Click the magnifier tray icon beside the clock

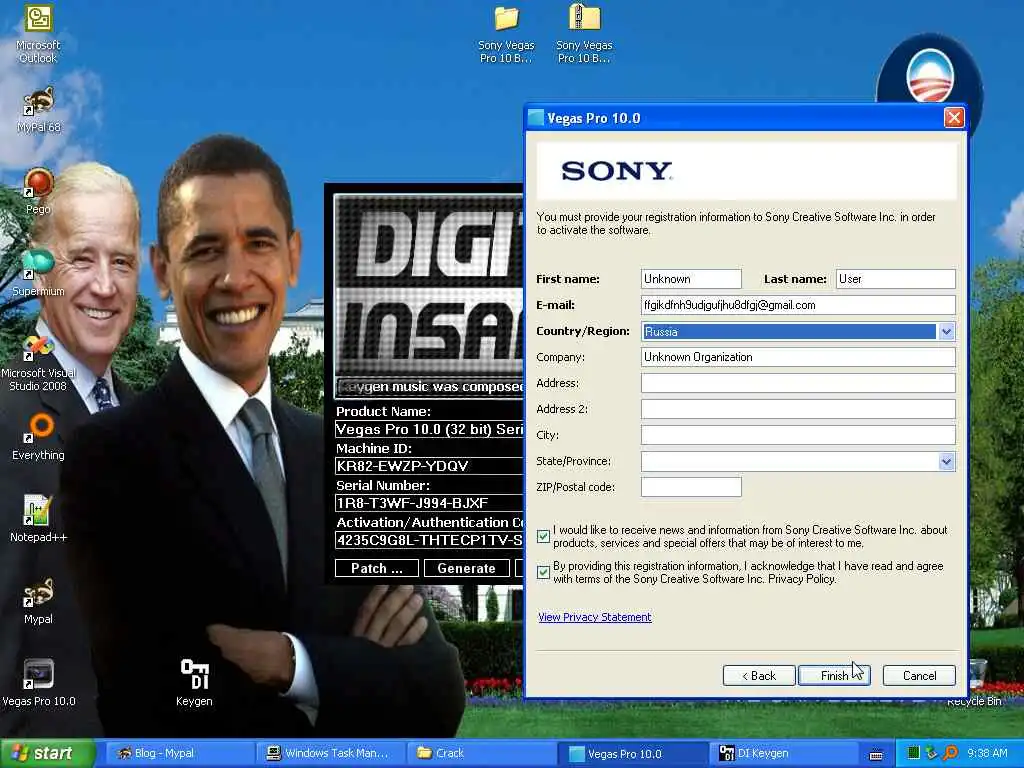(x=950, y=753)
